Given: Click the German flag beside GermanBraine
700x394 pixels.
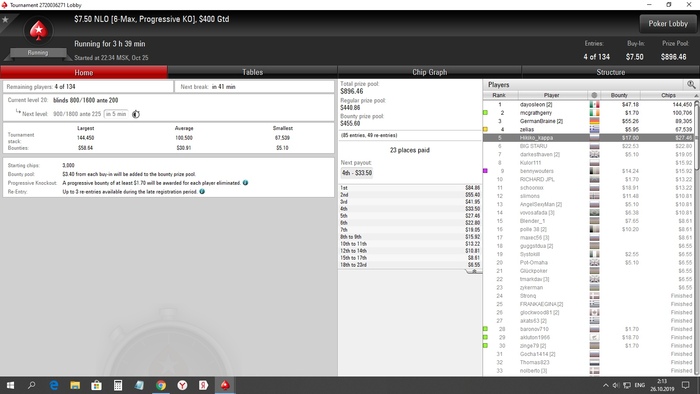Looking at the screenshot, I should click(594, 121).
